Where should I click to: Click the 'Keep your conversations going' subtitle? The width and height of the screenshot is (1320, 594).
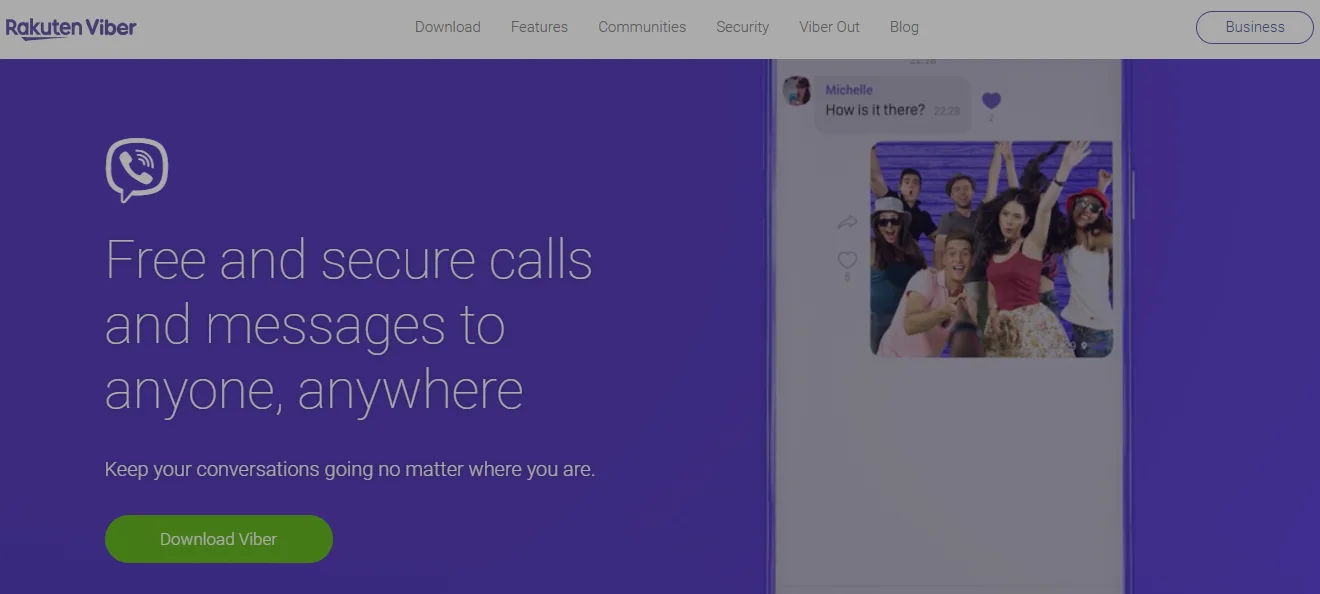(x=350, y=469)
